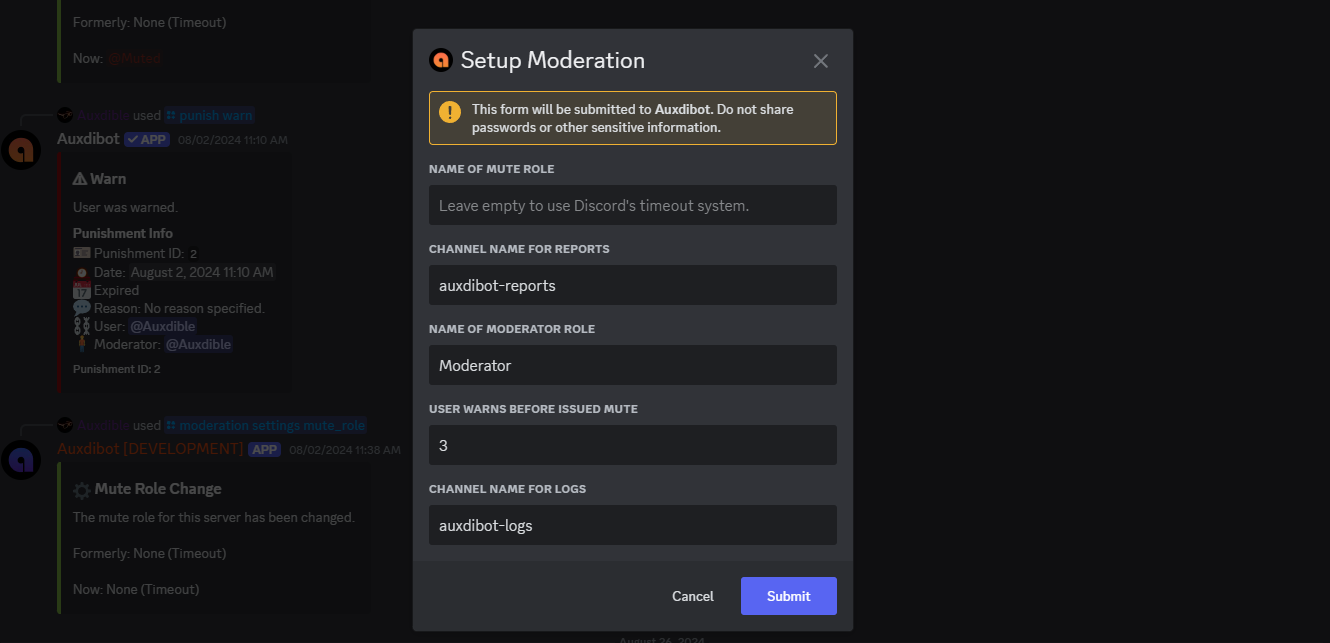Click the Warn triangle icon in embed
The width and height of the screenshot is (1330, 643).
tap(80, 178)
